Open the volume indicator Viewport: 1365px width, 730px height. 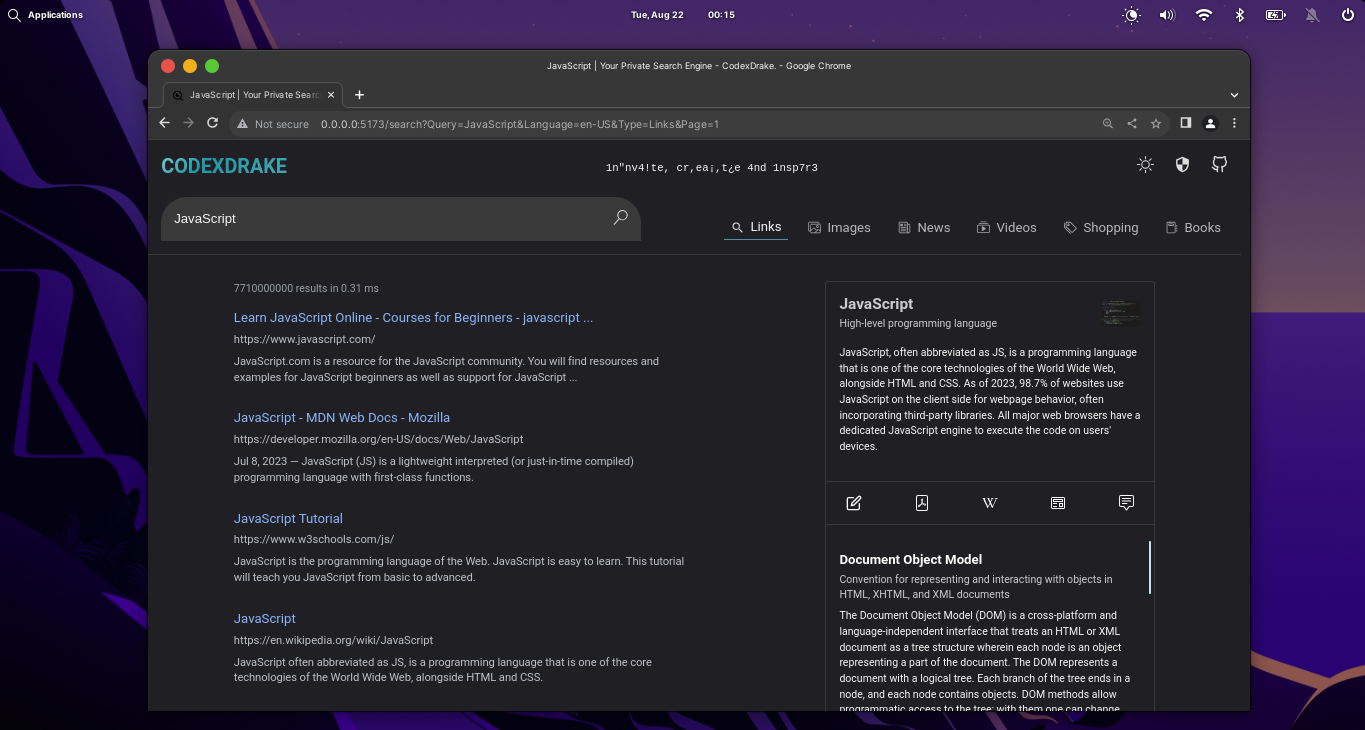pyautogui.click(x=1167, y=15)
